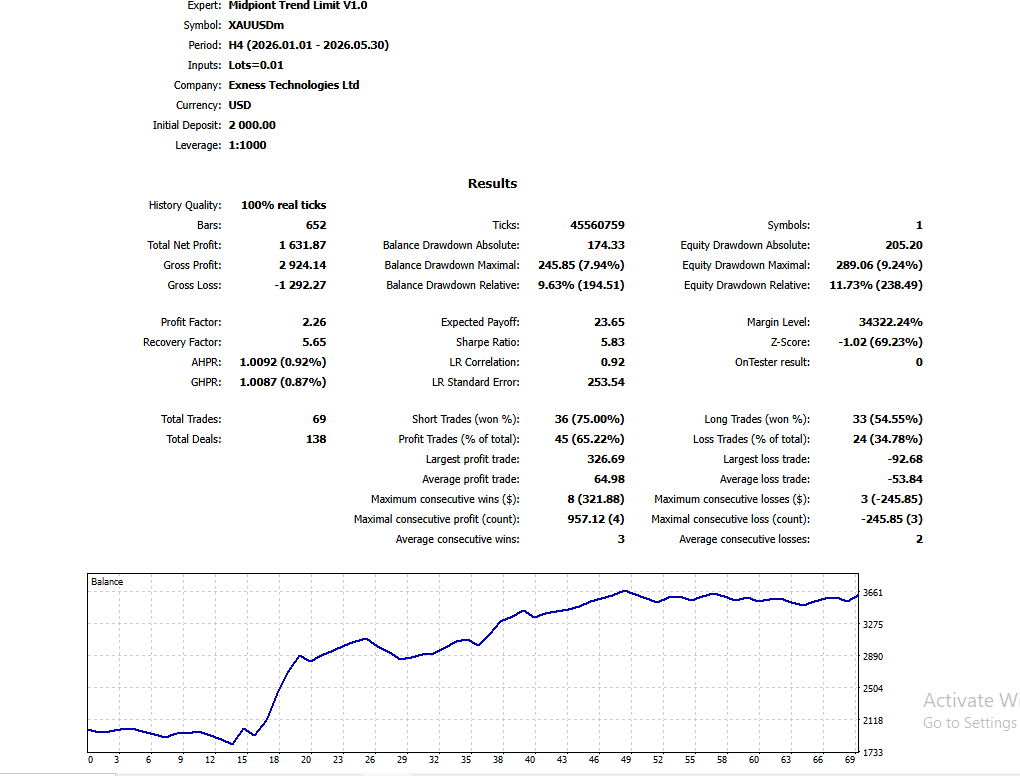1020x776 pixels.
Task: Click history quality value 100% real ticks
Action: [284, 205]
